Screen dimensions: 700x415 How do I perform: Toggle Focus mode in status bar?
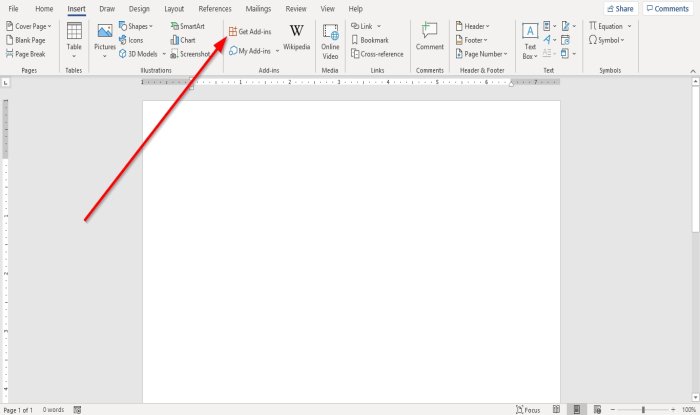pyautogui.click(x=528, y=410)
